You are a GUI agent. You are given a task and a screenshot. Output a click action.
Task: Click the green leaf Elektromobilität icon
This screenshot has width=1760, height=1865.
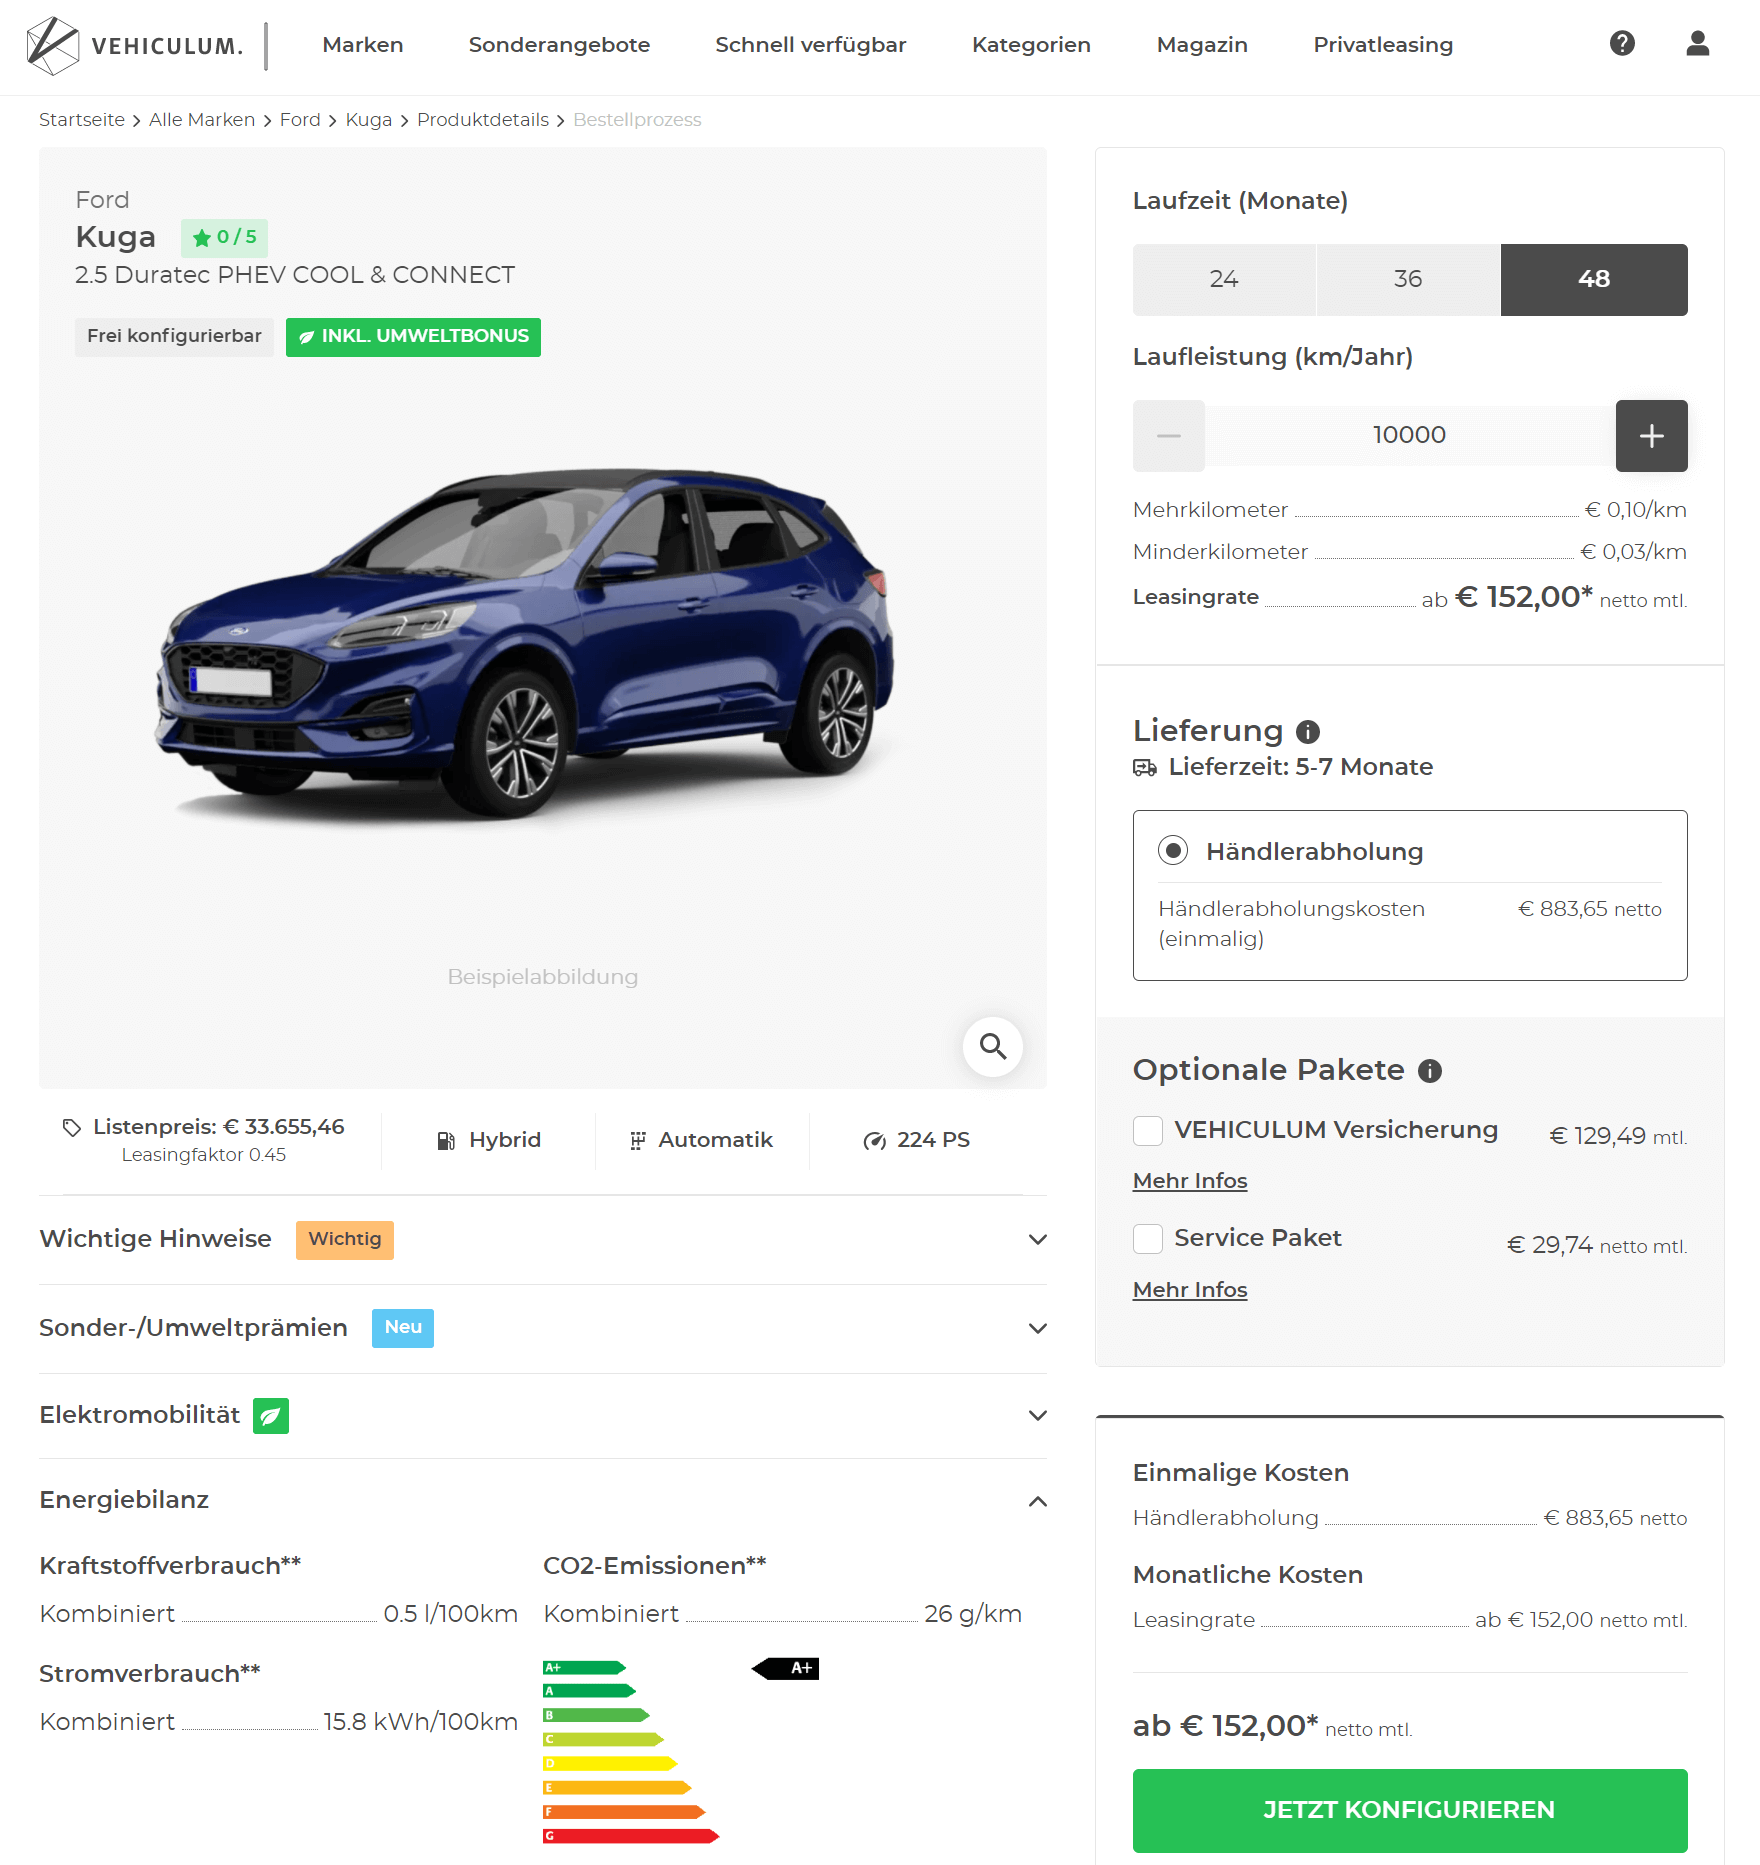pyautogui.click(x=271, y=1416)
